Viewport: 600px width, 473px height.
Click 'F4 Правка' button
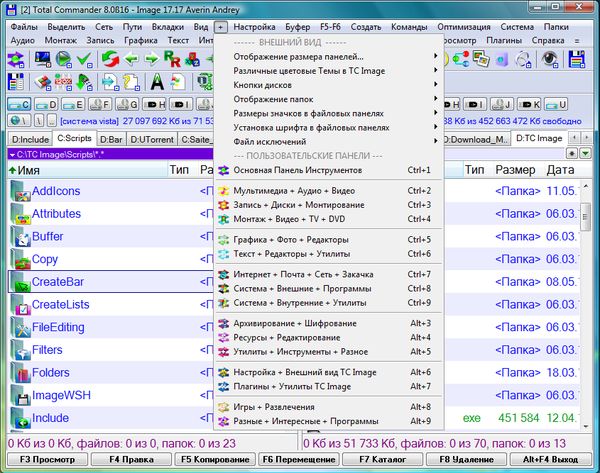(131, 459)
